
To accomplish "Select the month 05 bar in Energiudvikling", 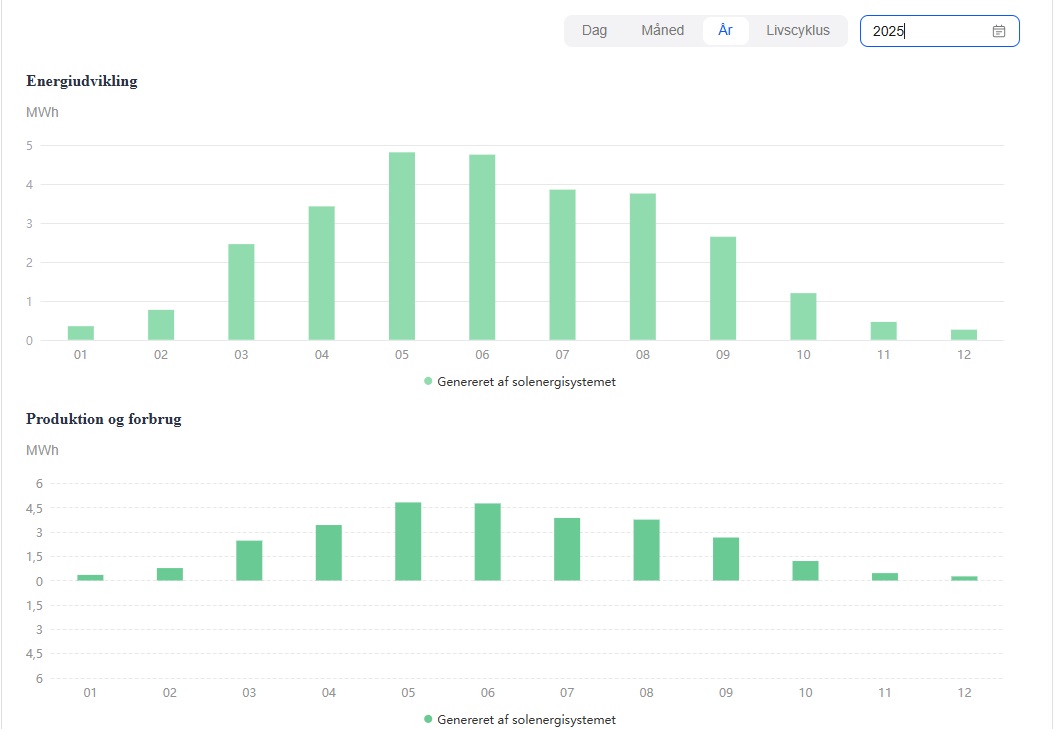I will coord(402,247).
